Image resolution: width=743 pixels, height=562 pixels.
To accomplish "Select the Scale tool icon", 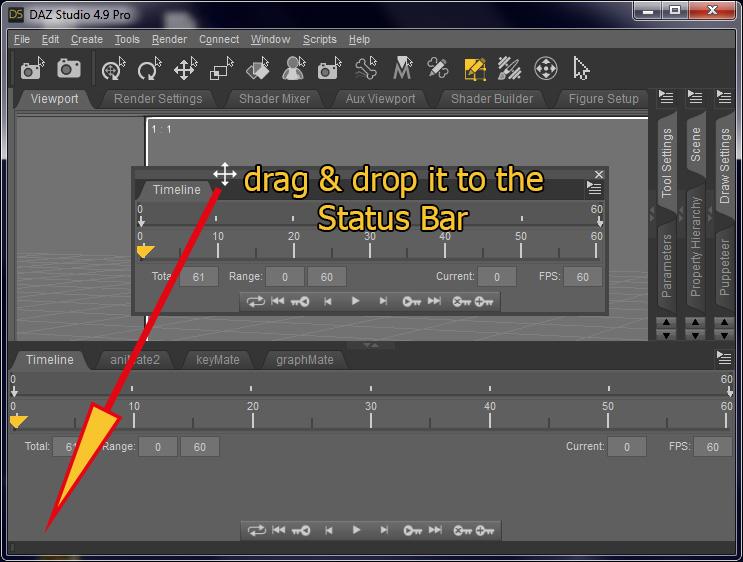I will (x=221, y=69).
